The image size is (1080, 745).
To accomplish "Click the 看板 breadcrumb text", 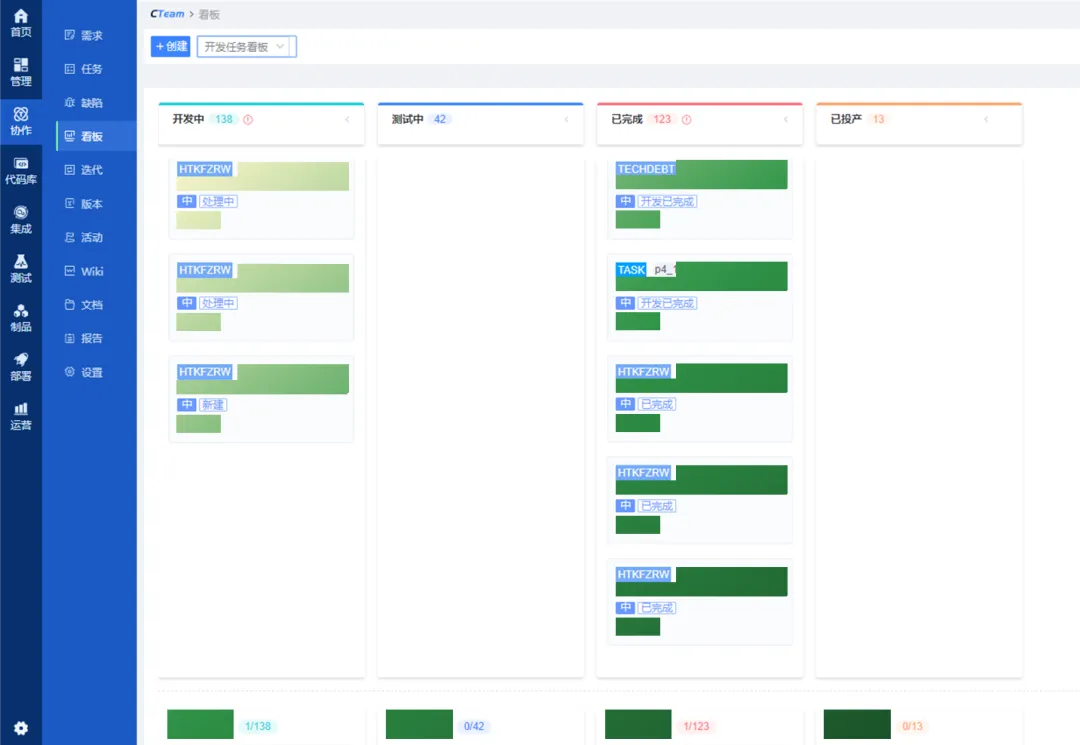I will [209, 14].
